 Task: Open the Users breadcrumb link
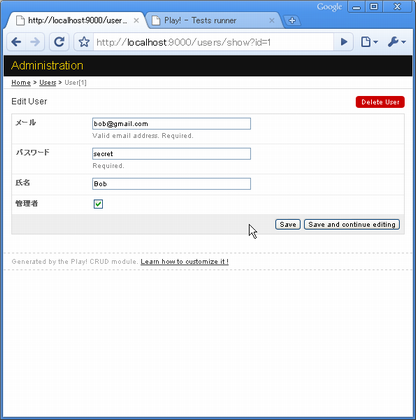pyautogui.click(x=48, y=83)
